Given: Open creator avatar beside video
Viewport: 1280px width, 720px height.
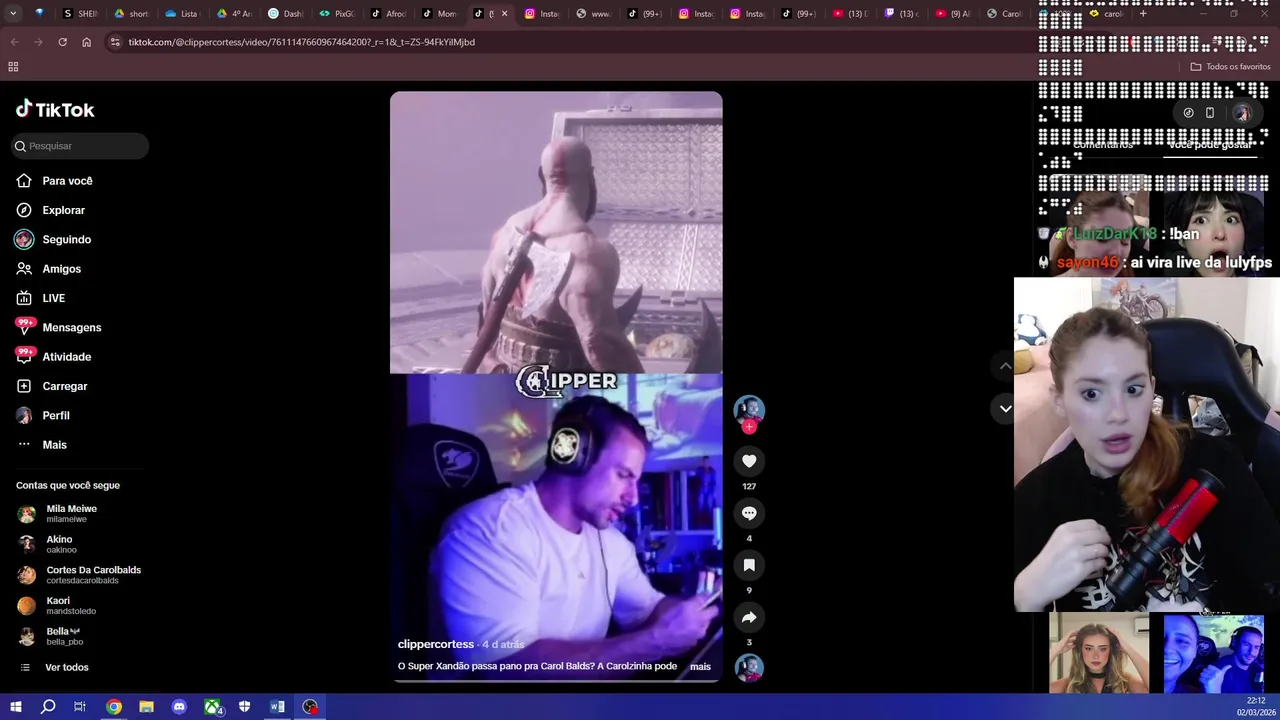Looking at the screenshot, I should 749,409.
